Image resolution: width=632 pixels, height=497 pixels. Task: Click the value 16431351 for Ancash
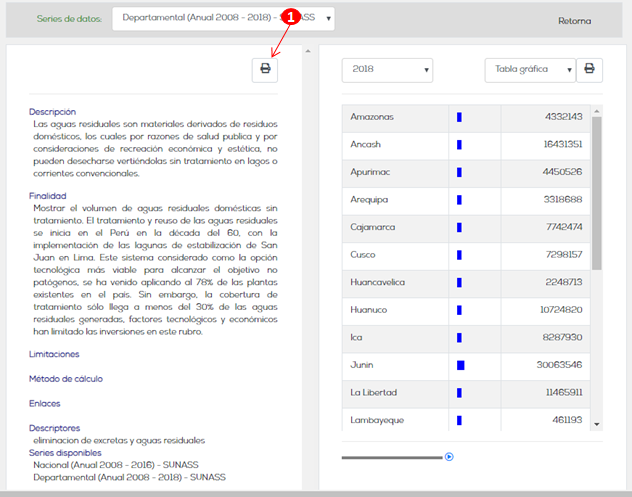(x=563, y=144)
